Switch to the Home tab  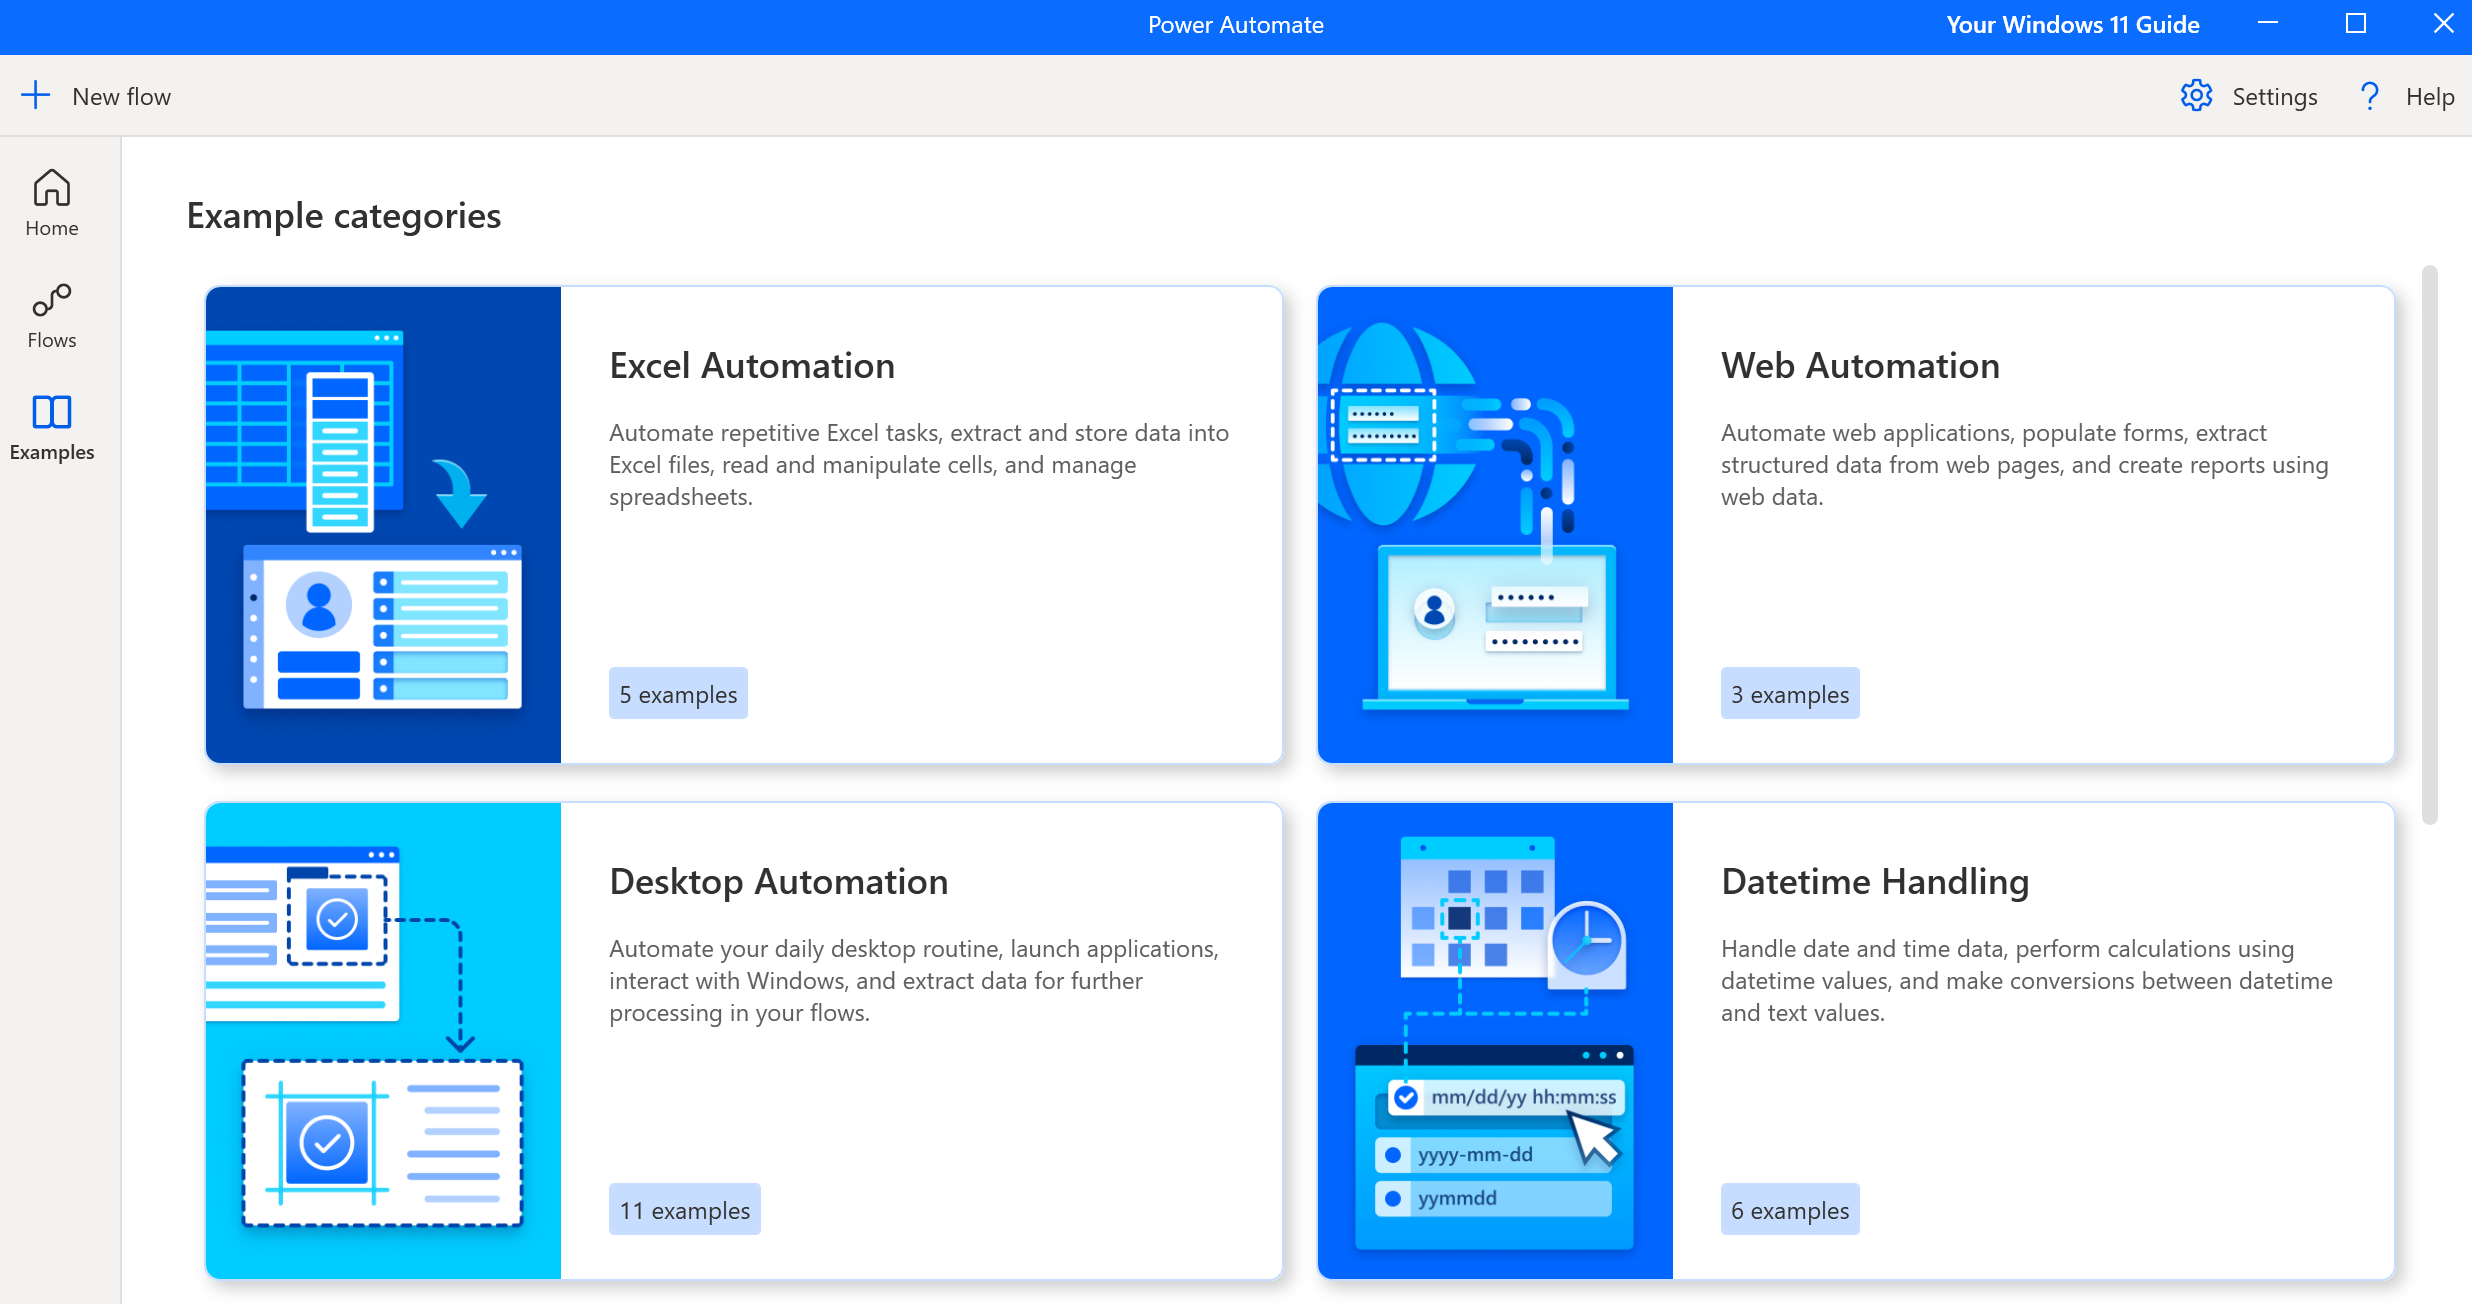coord(51,203)
